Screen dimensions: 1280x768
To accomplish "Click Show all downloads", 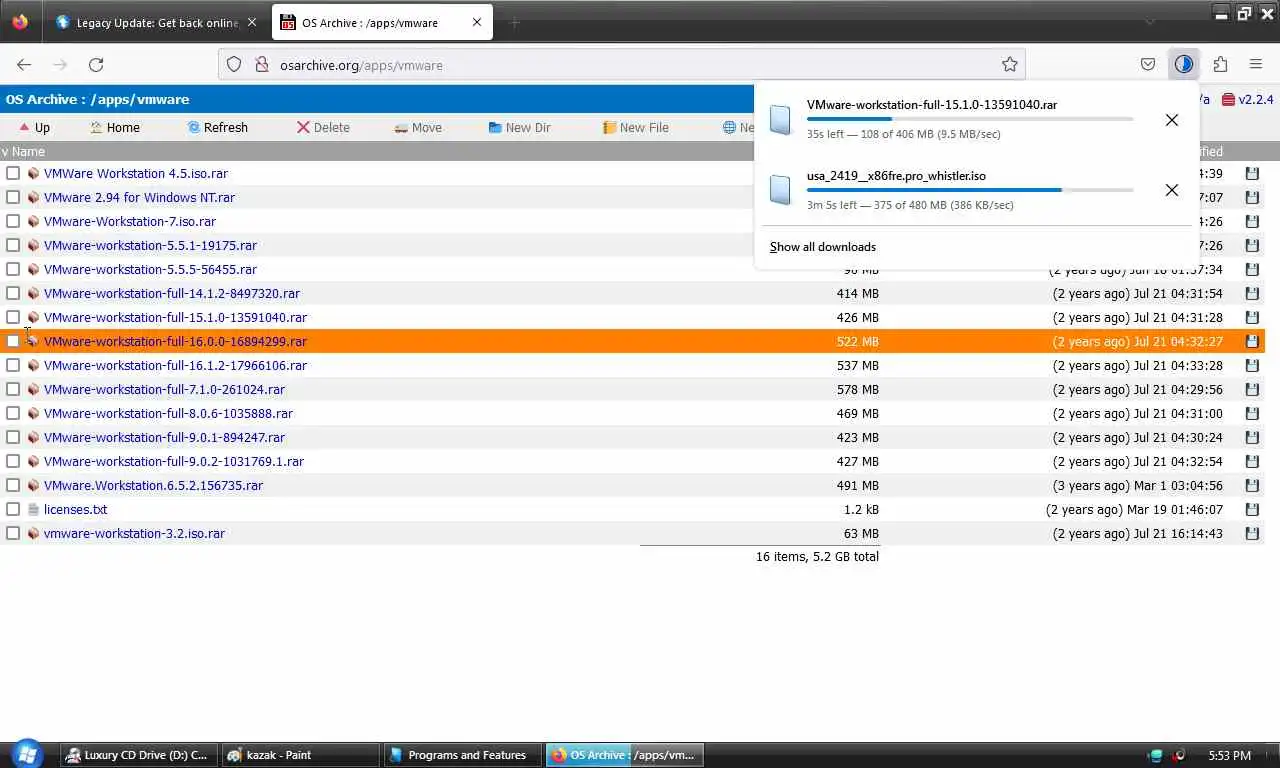I will (823, 247).
